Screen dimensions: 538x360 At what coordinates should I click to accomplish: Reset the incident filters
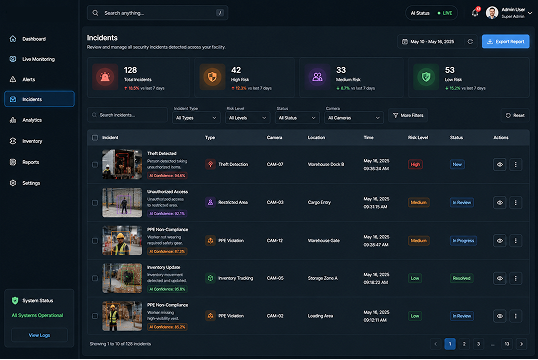point(515,115)
